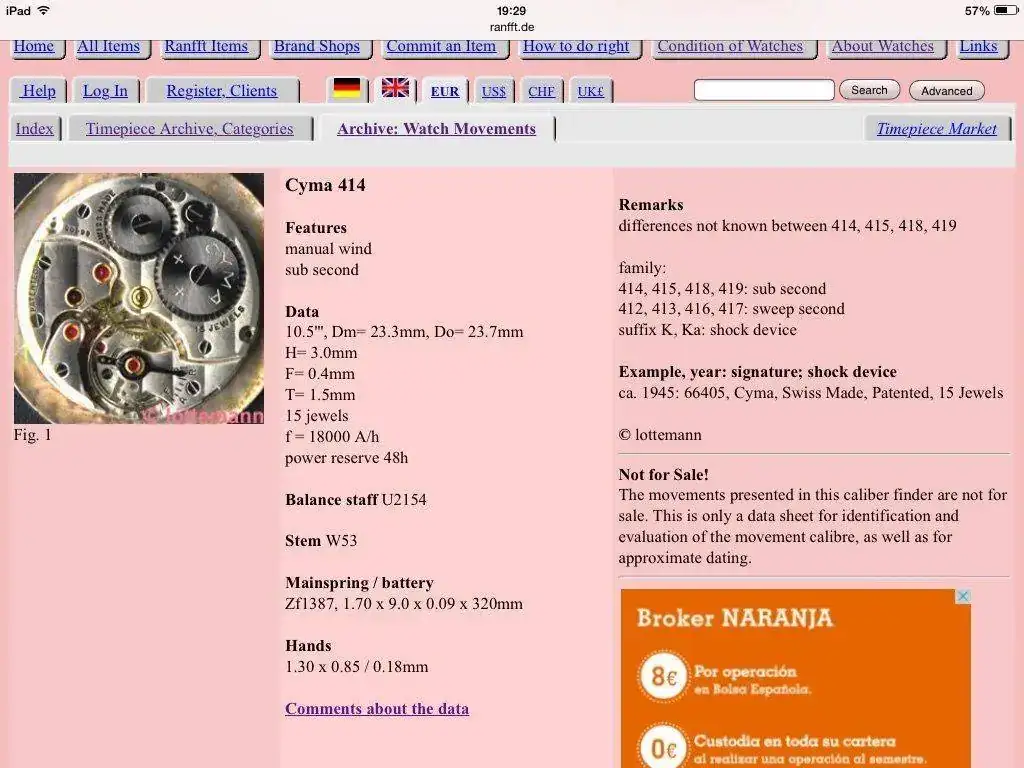Open Commit an Item page
The width and height of the screenshot is (1024, 768).
pyautogui.click(x=441, y=46)
